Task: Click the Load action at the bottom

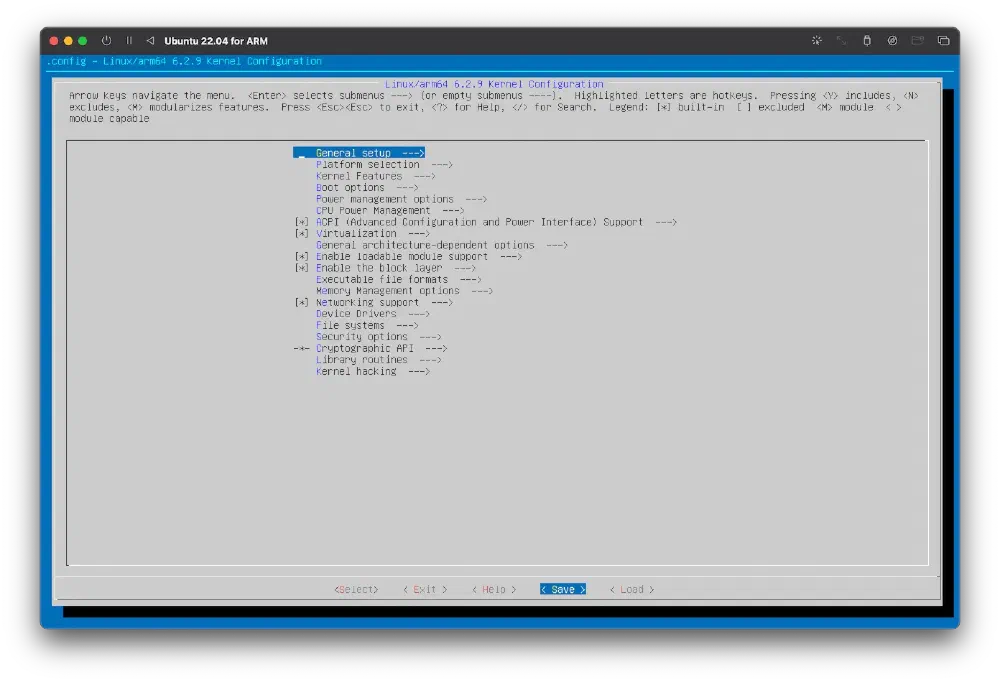Action: 630,589
